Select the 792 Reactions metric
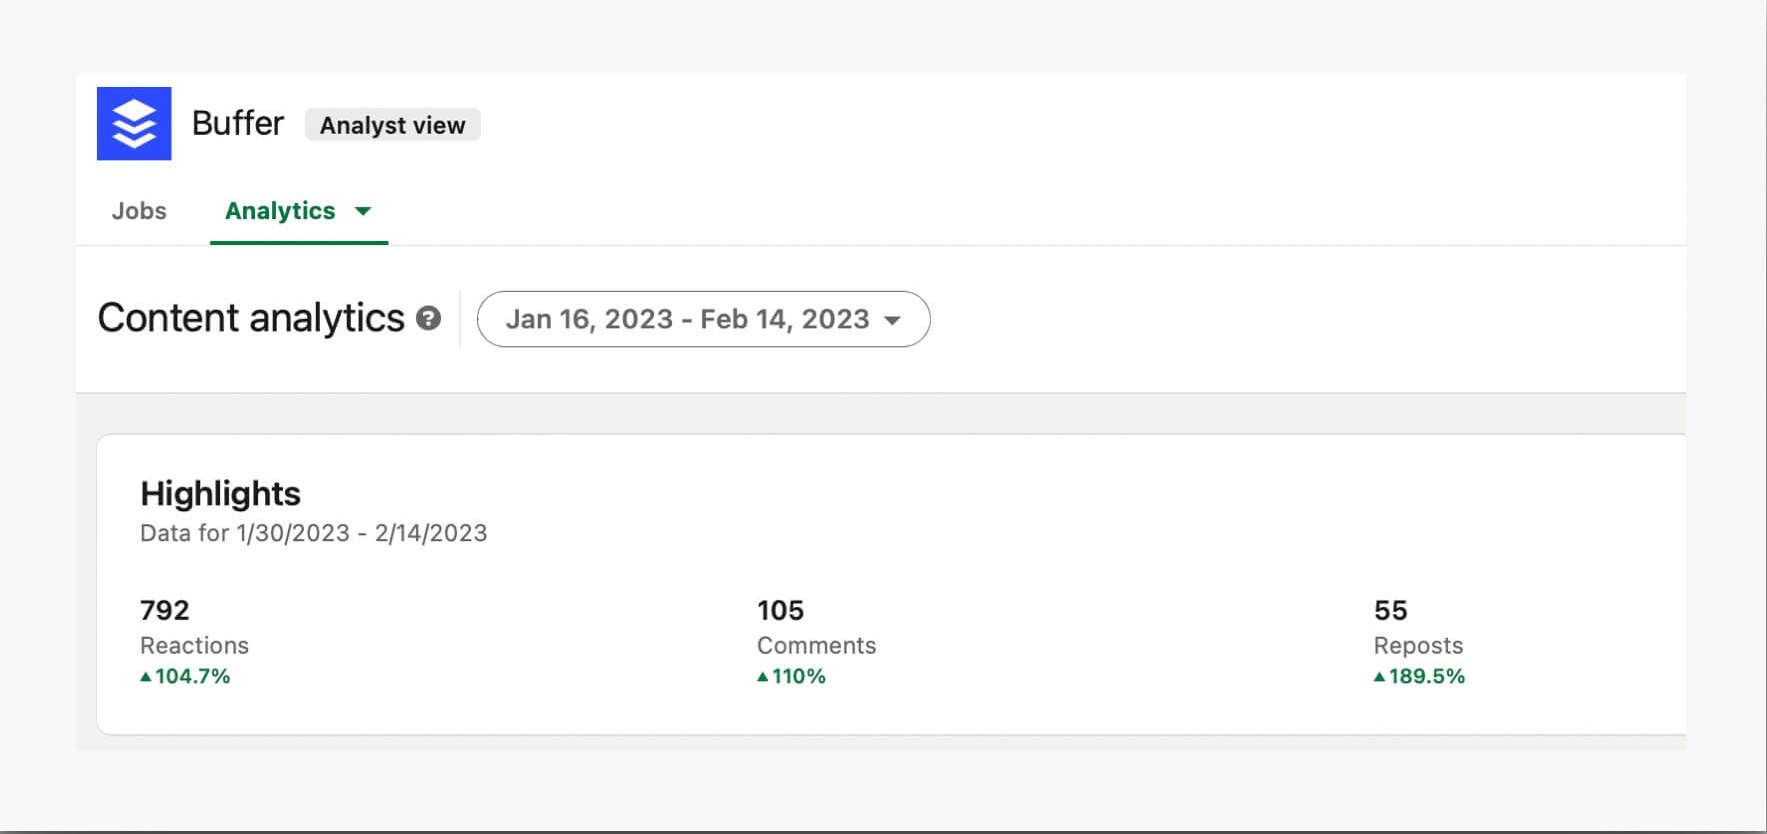The width and height of the screenshot is (1767, 834). point(195,627)
